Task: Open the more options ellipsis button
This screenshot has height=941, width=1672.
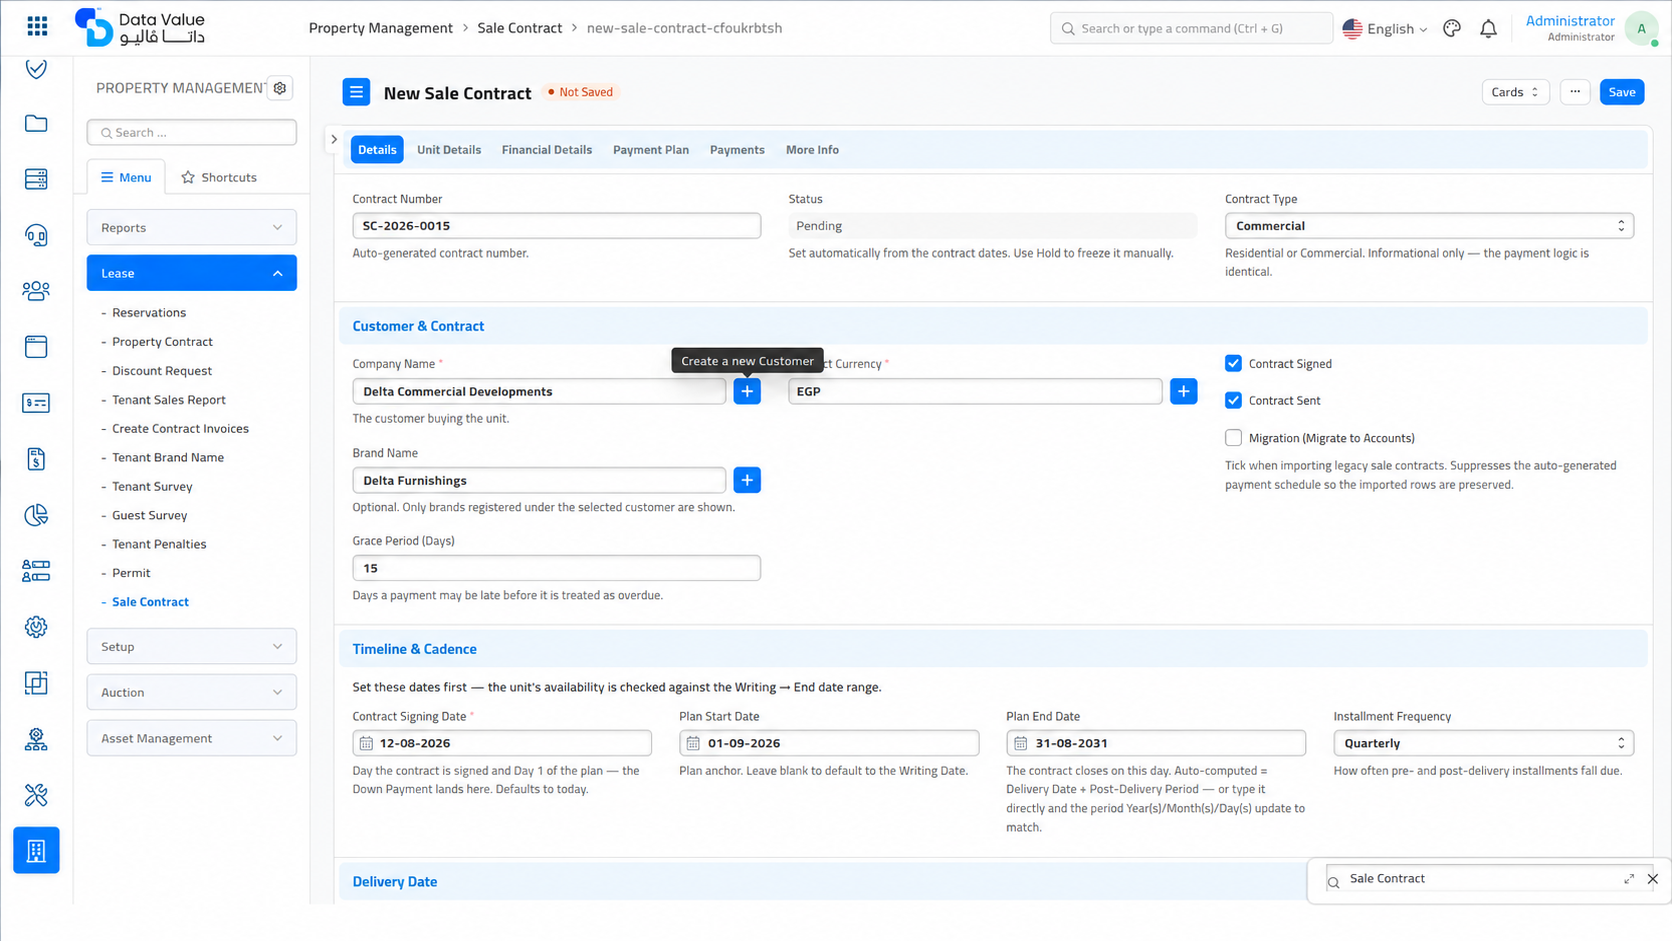Action: [x=1575, y=92]
